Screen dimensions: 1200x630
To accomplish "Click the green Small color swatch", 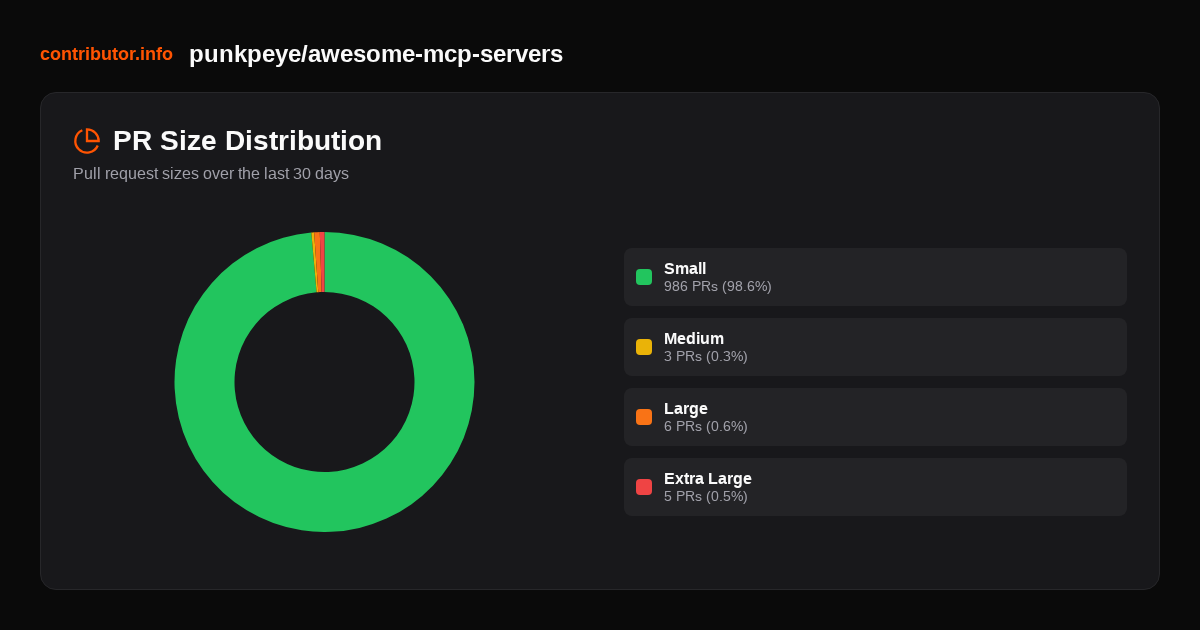I will click(644, 277).
